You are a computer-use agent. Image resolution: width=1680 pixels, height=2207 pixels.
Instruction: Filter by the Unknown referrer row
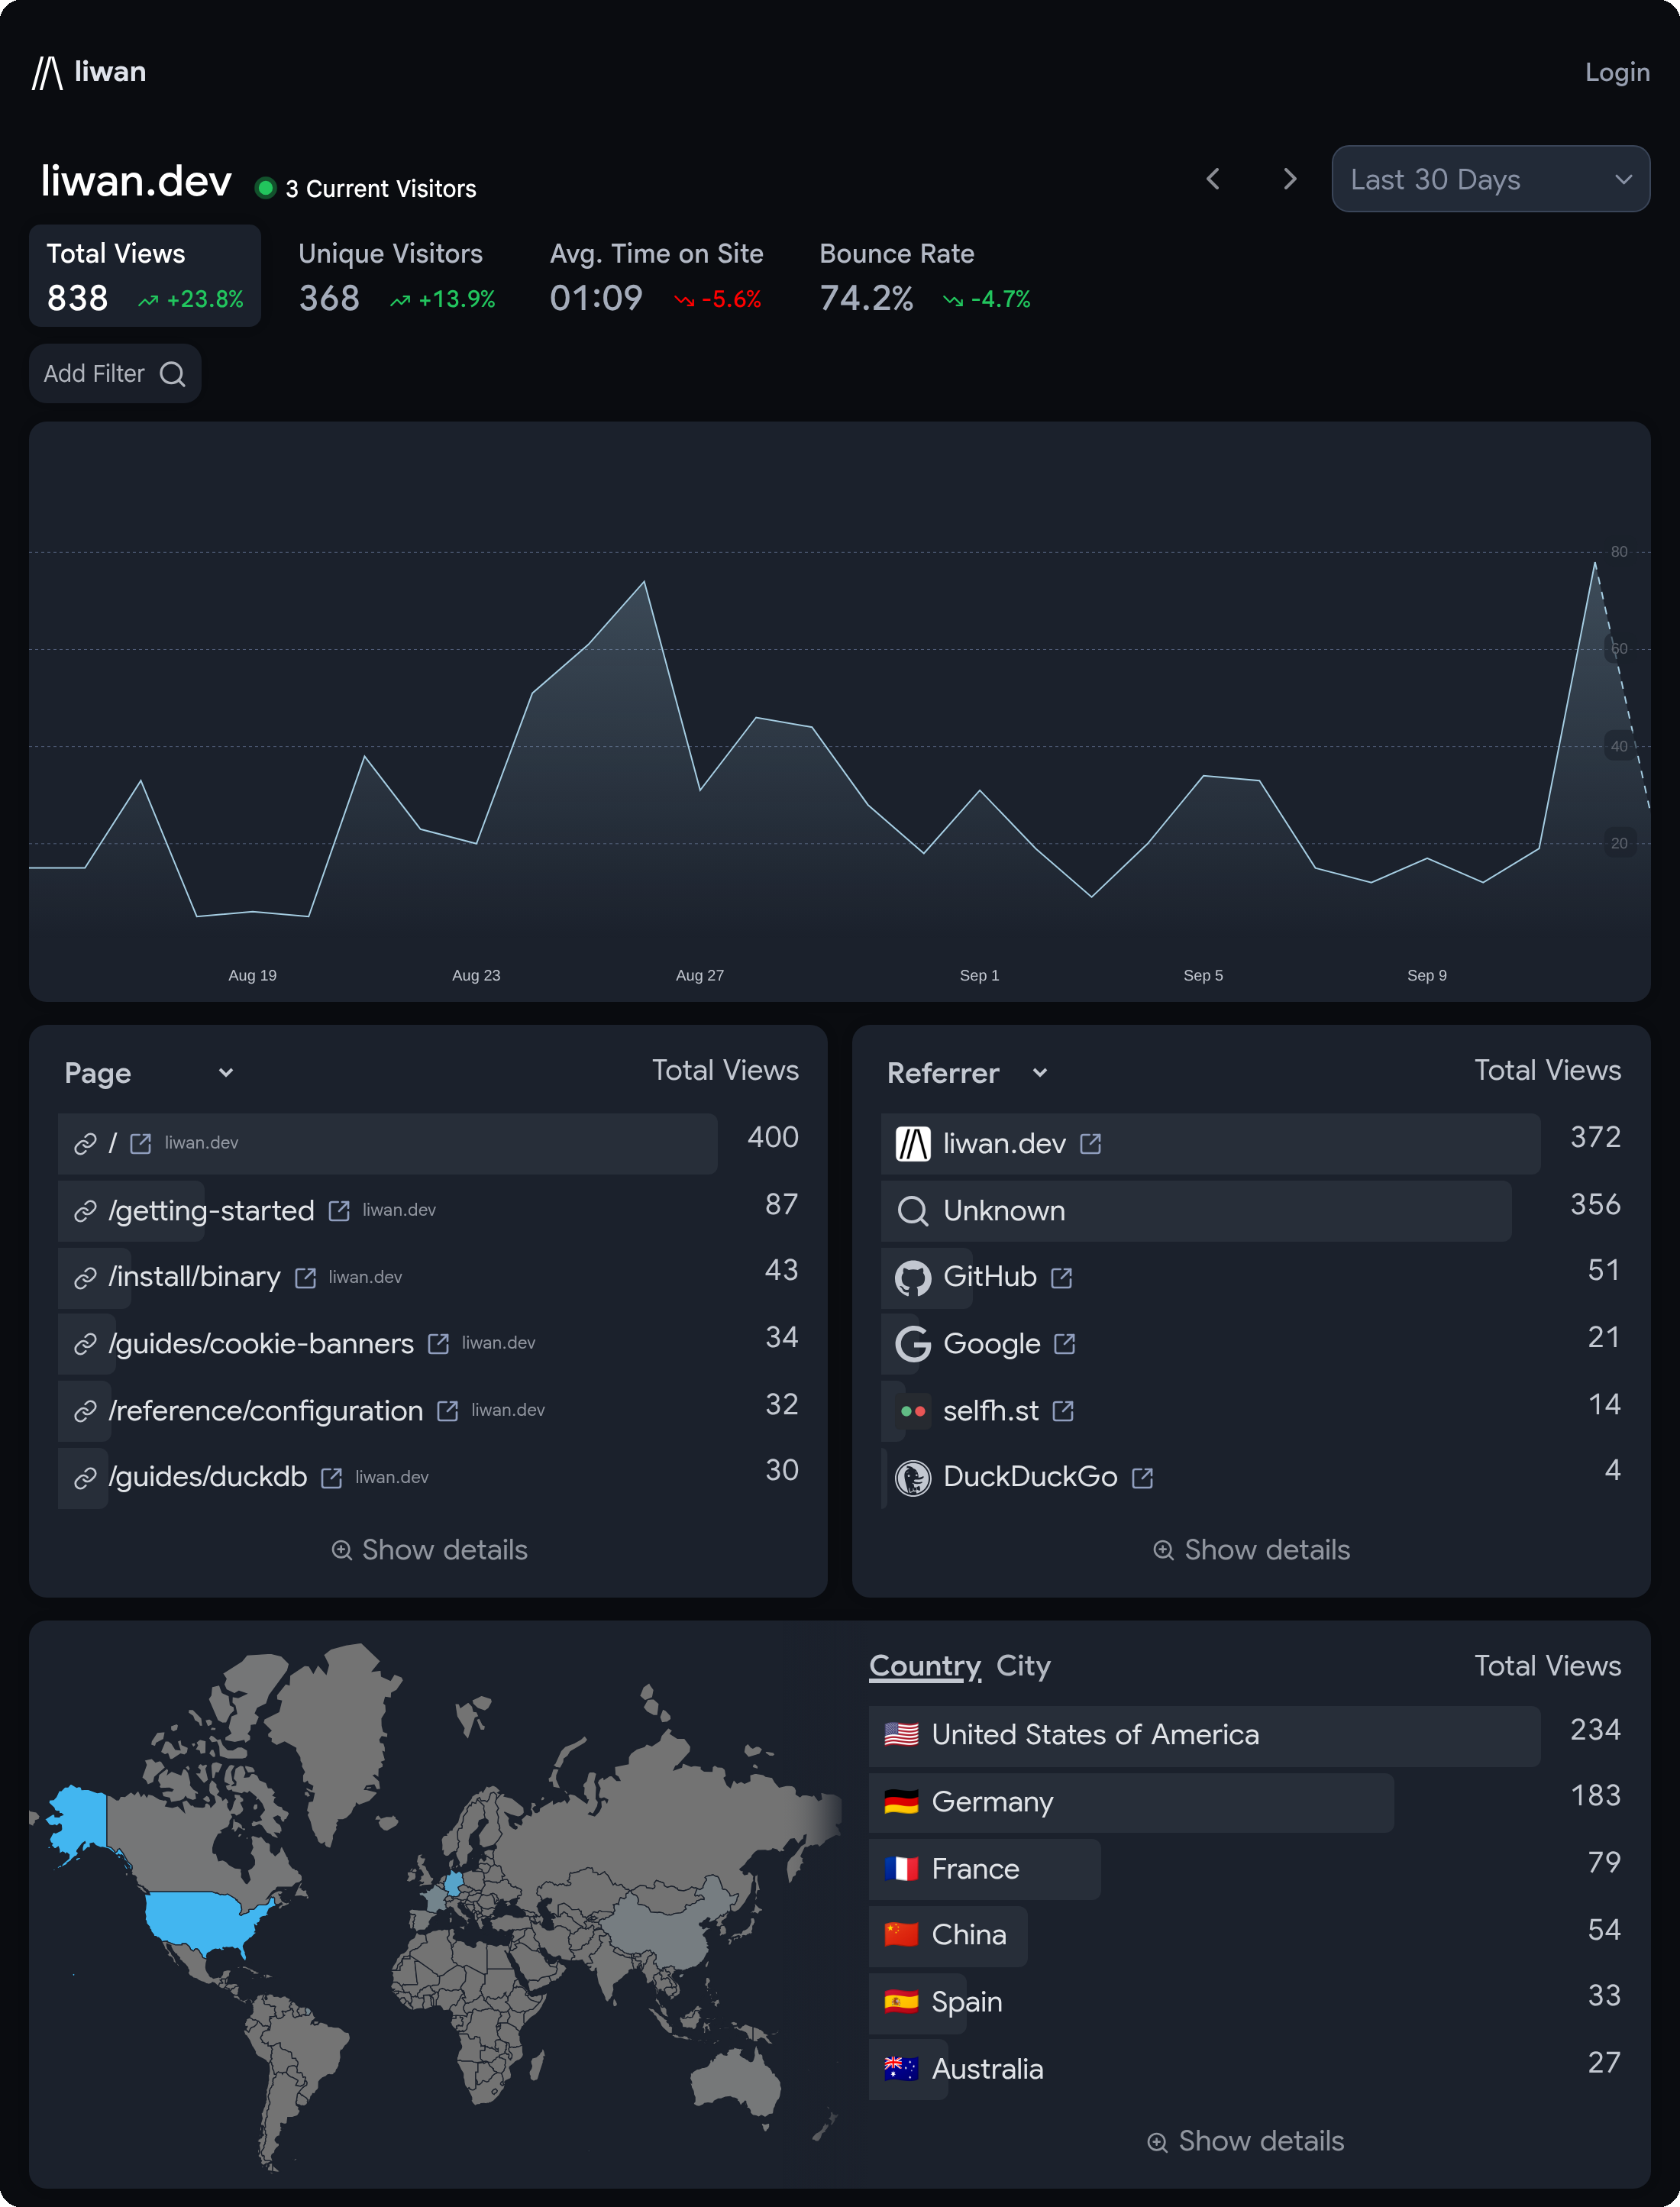(1251, 1211)
